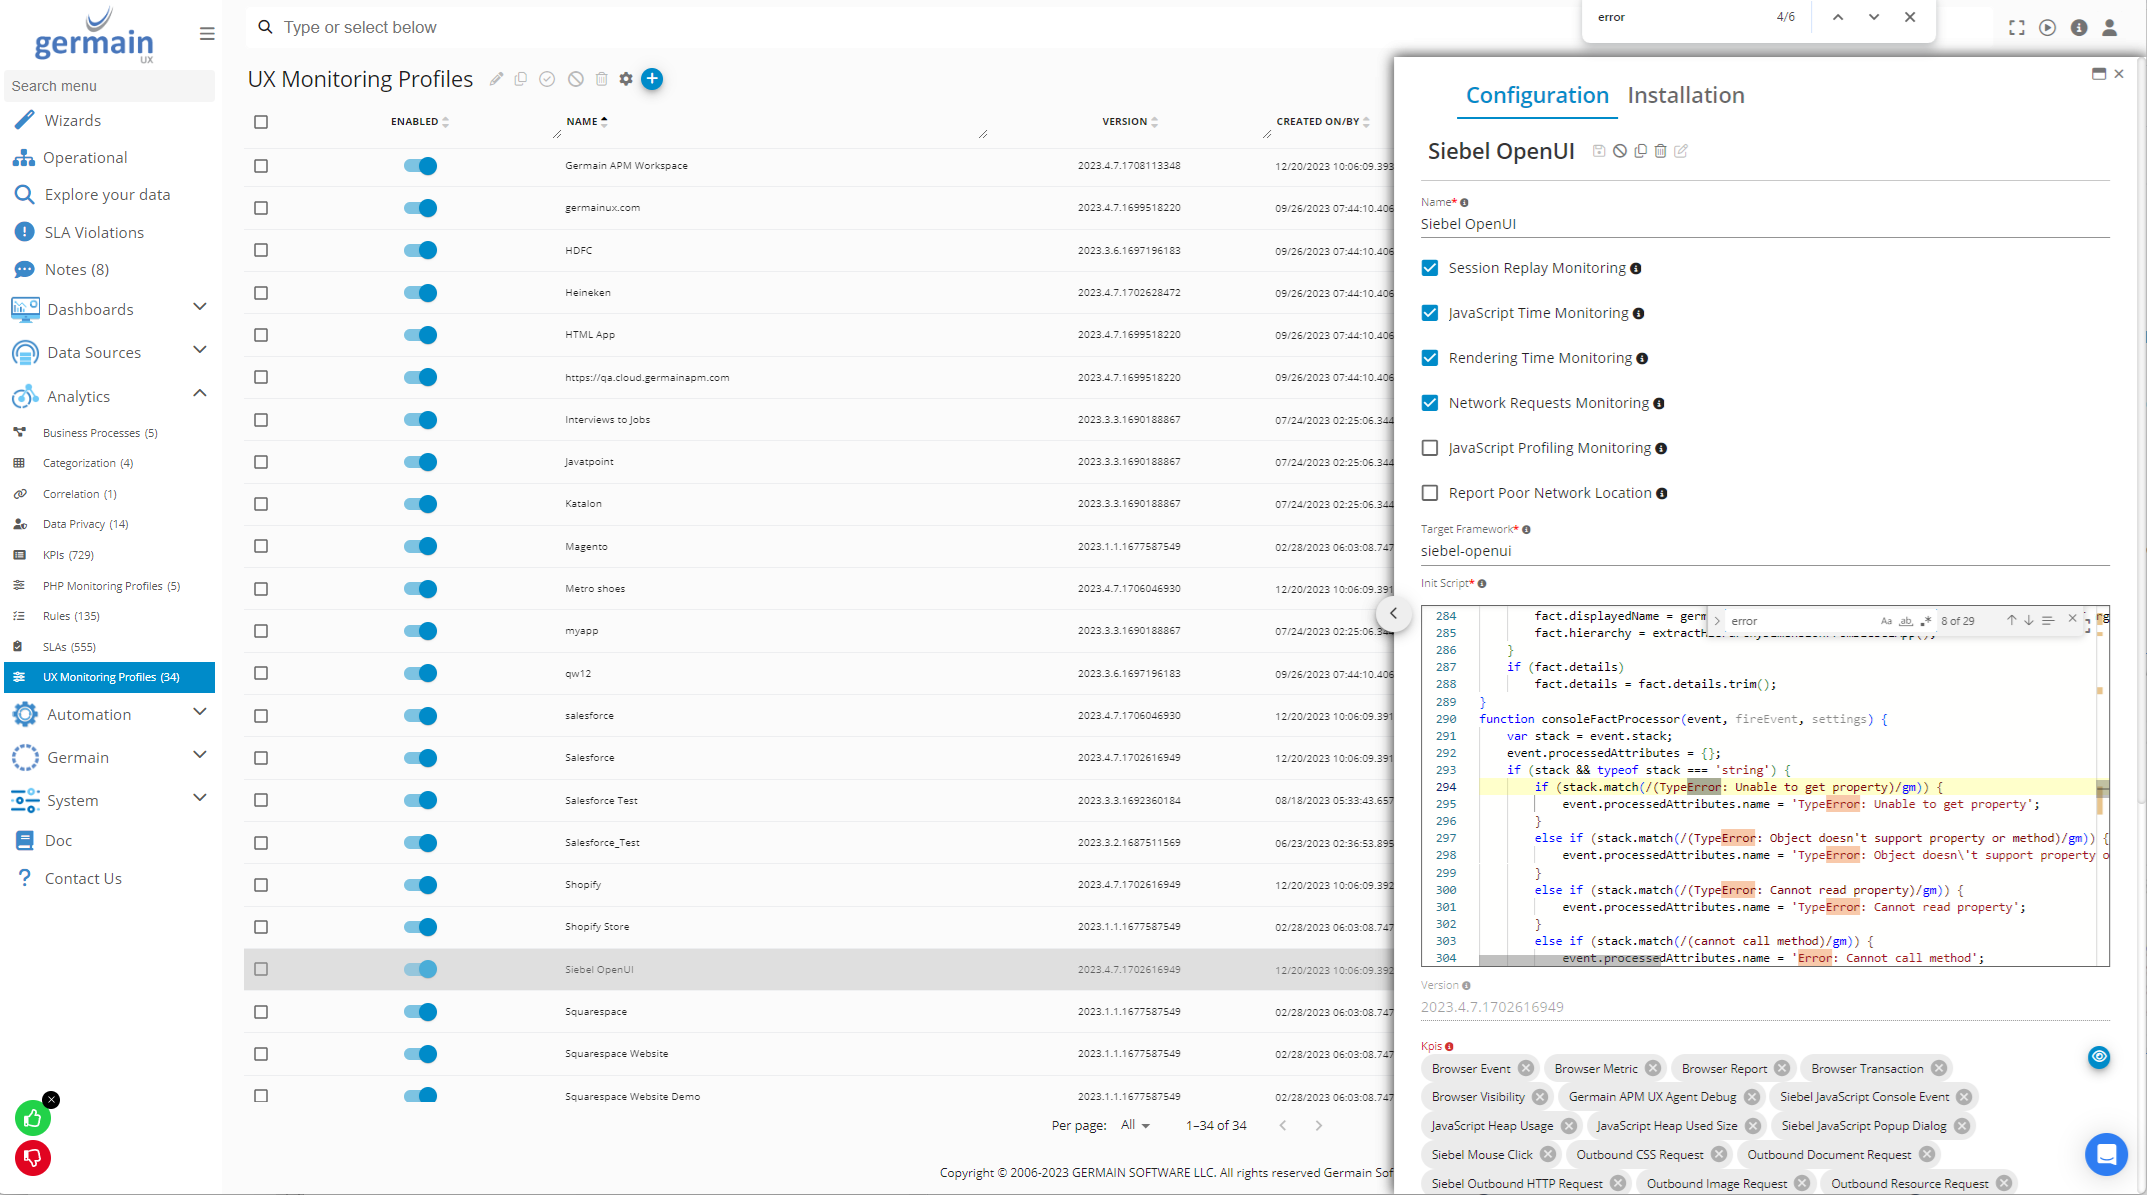This screenshot has height=1195, width=2147.
Task: Open Wizards in the sidebar
Action: (x=72, y=121)
